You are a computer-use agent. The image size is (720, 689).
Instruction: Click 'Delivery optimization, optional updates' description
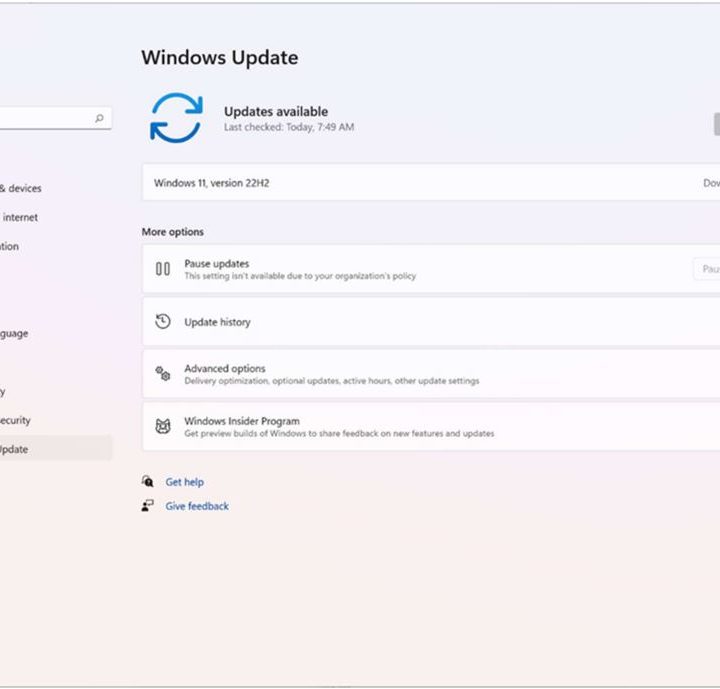click(332, 381)
